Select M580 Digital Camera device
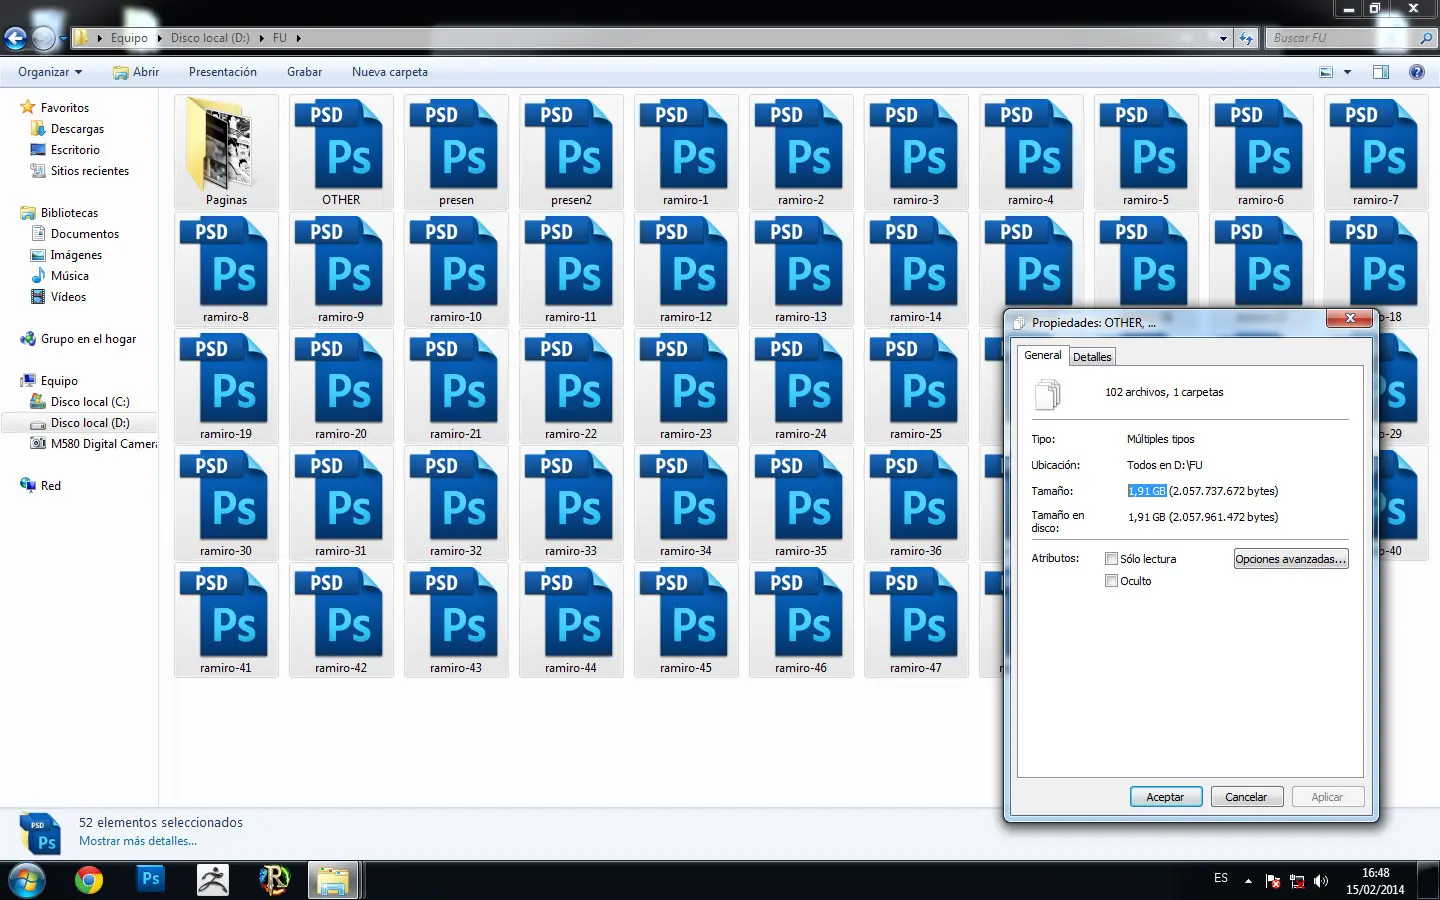Viewport: 1440px width, 900px height. point(104,444)
